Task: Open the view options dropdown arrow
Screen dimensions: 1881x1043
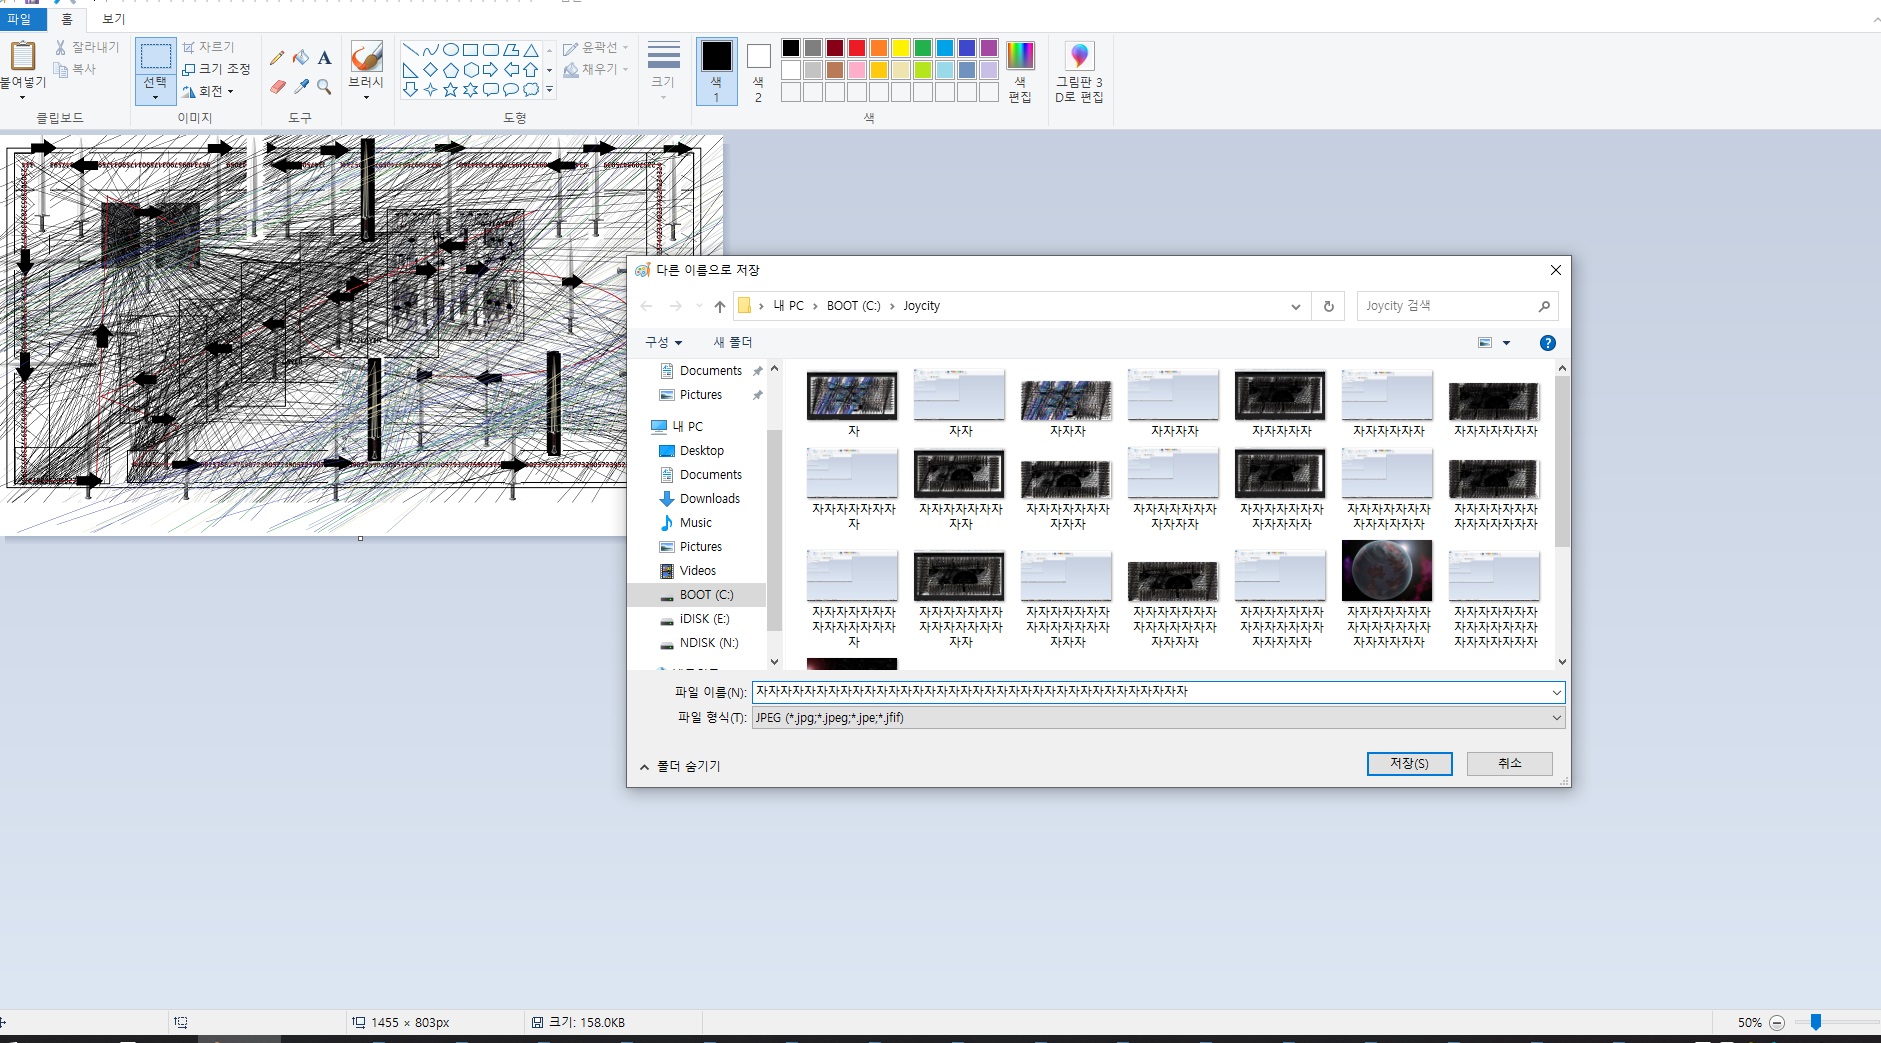Action: pos(1506,343)
